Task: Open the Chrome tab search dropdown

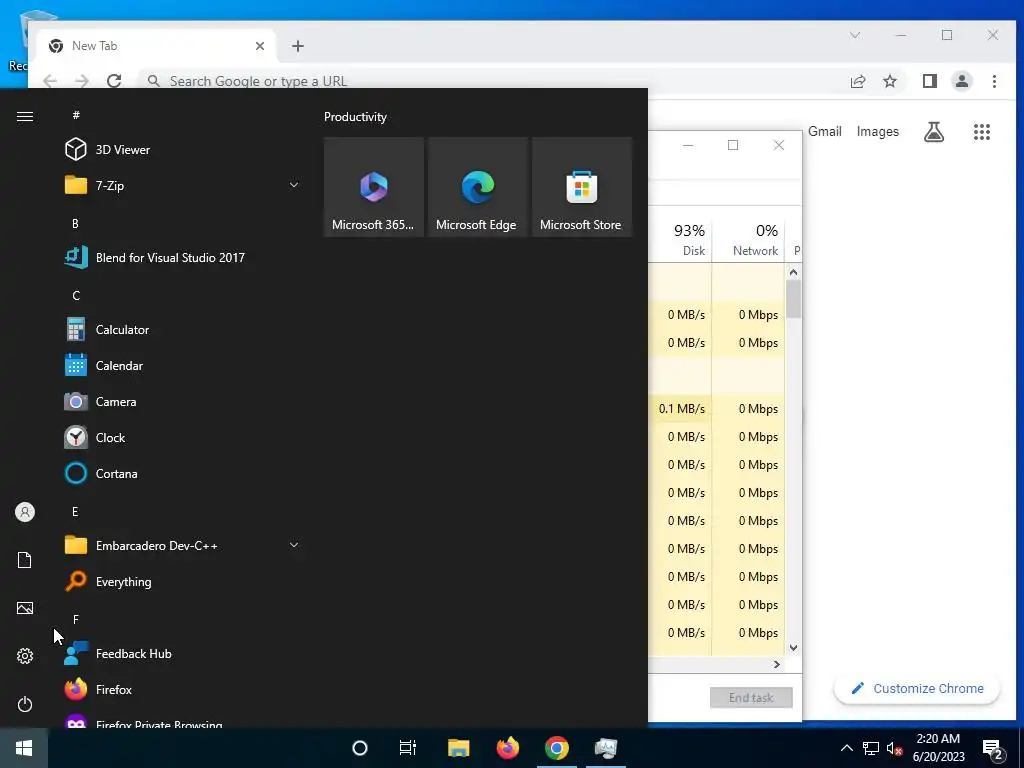Action: pos(855,35)
